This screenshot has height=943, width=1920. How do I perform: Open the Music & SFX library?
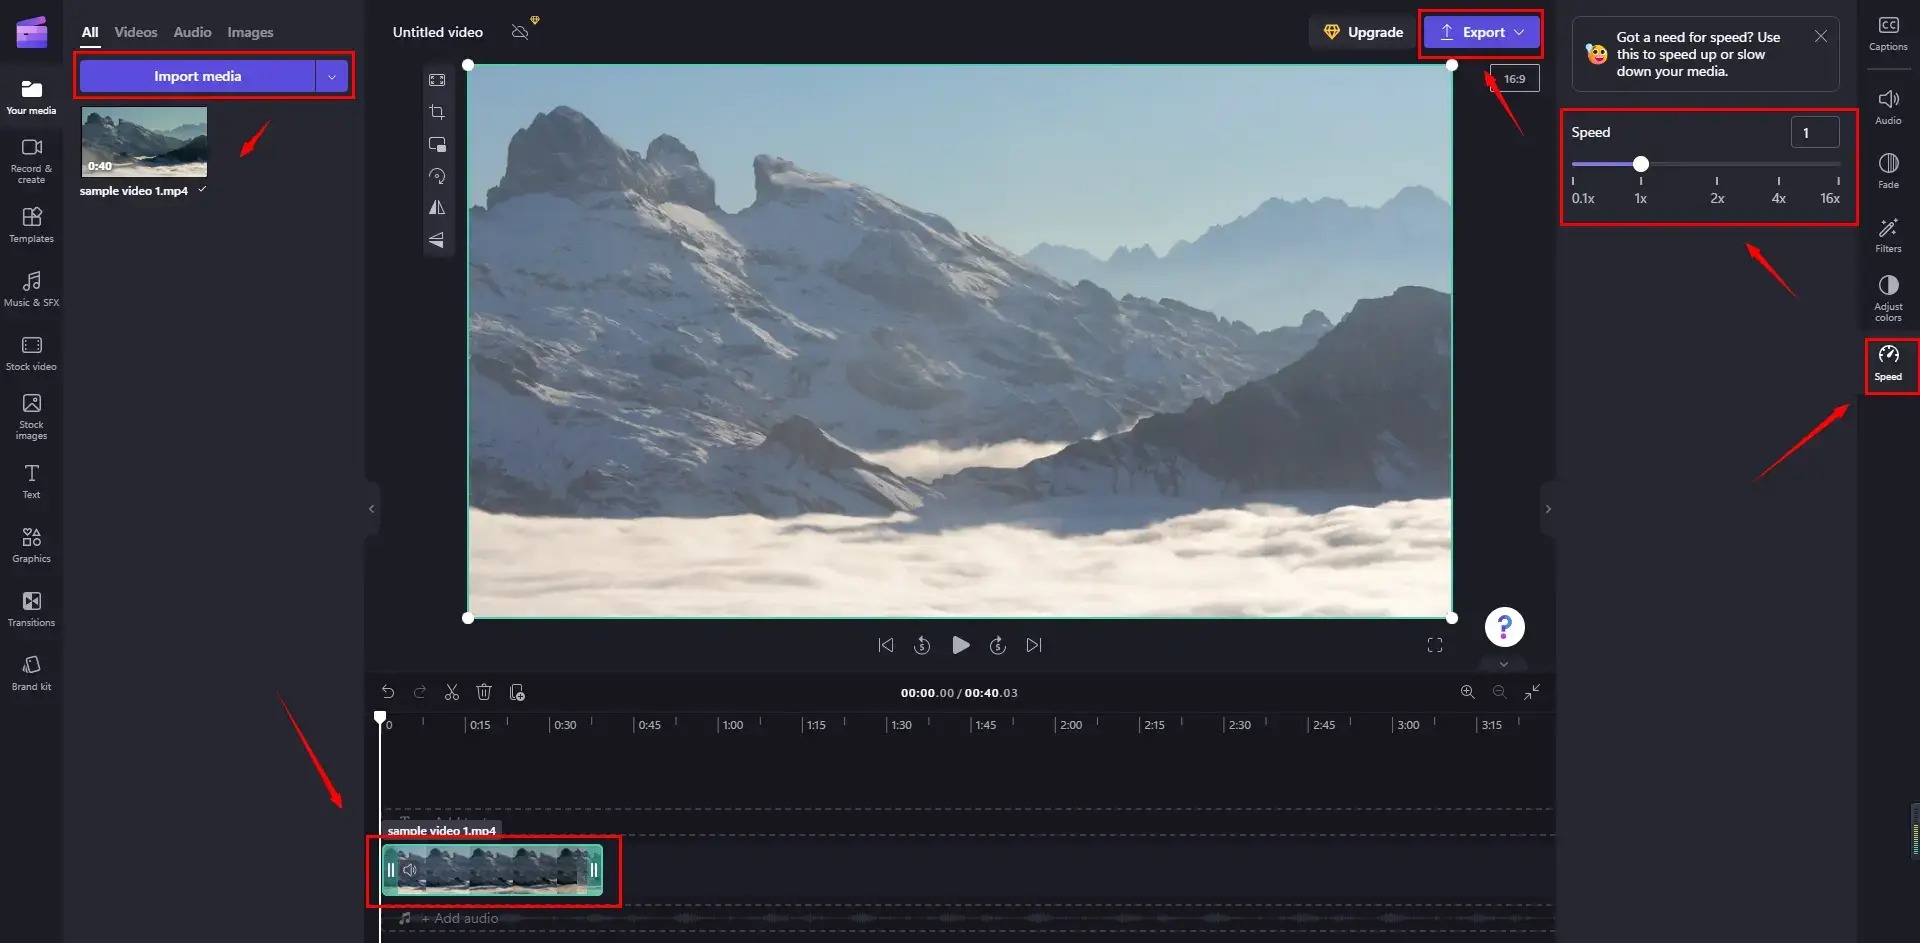[31, 289]
